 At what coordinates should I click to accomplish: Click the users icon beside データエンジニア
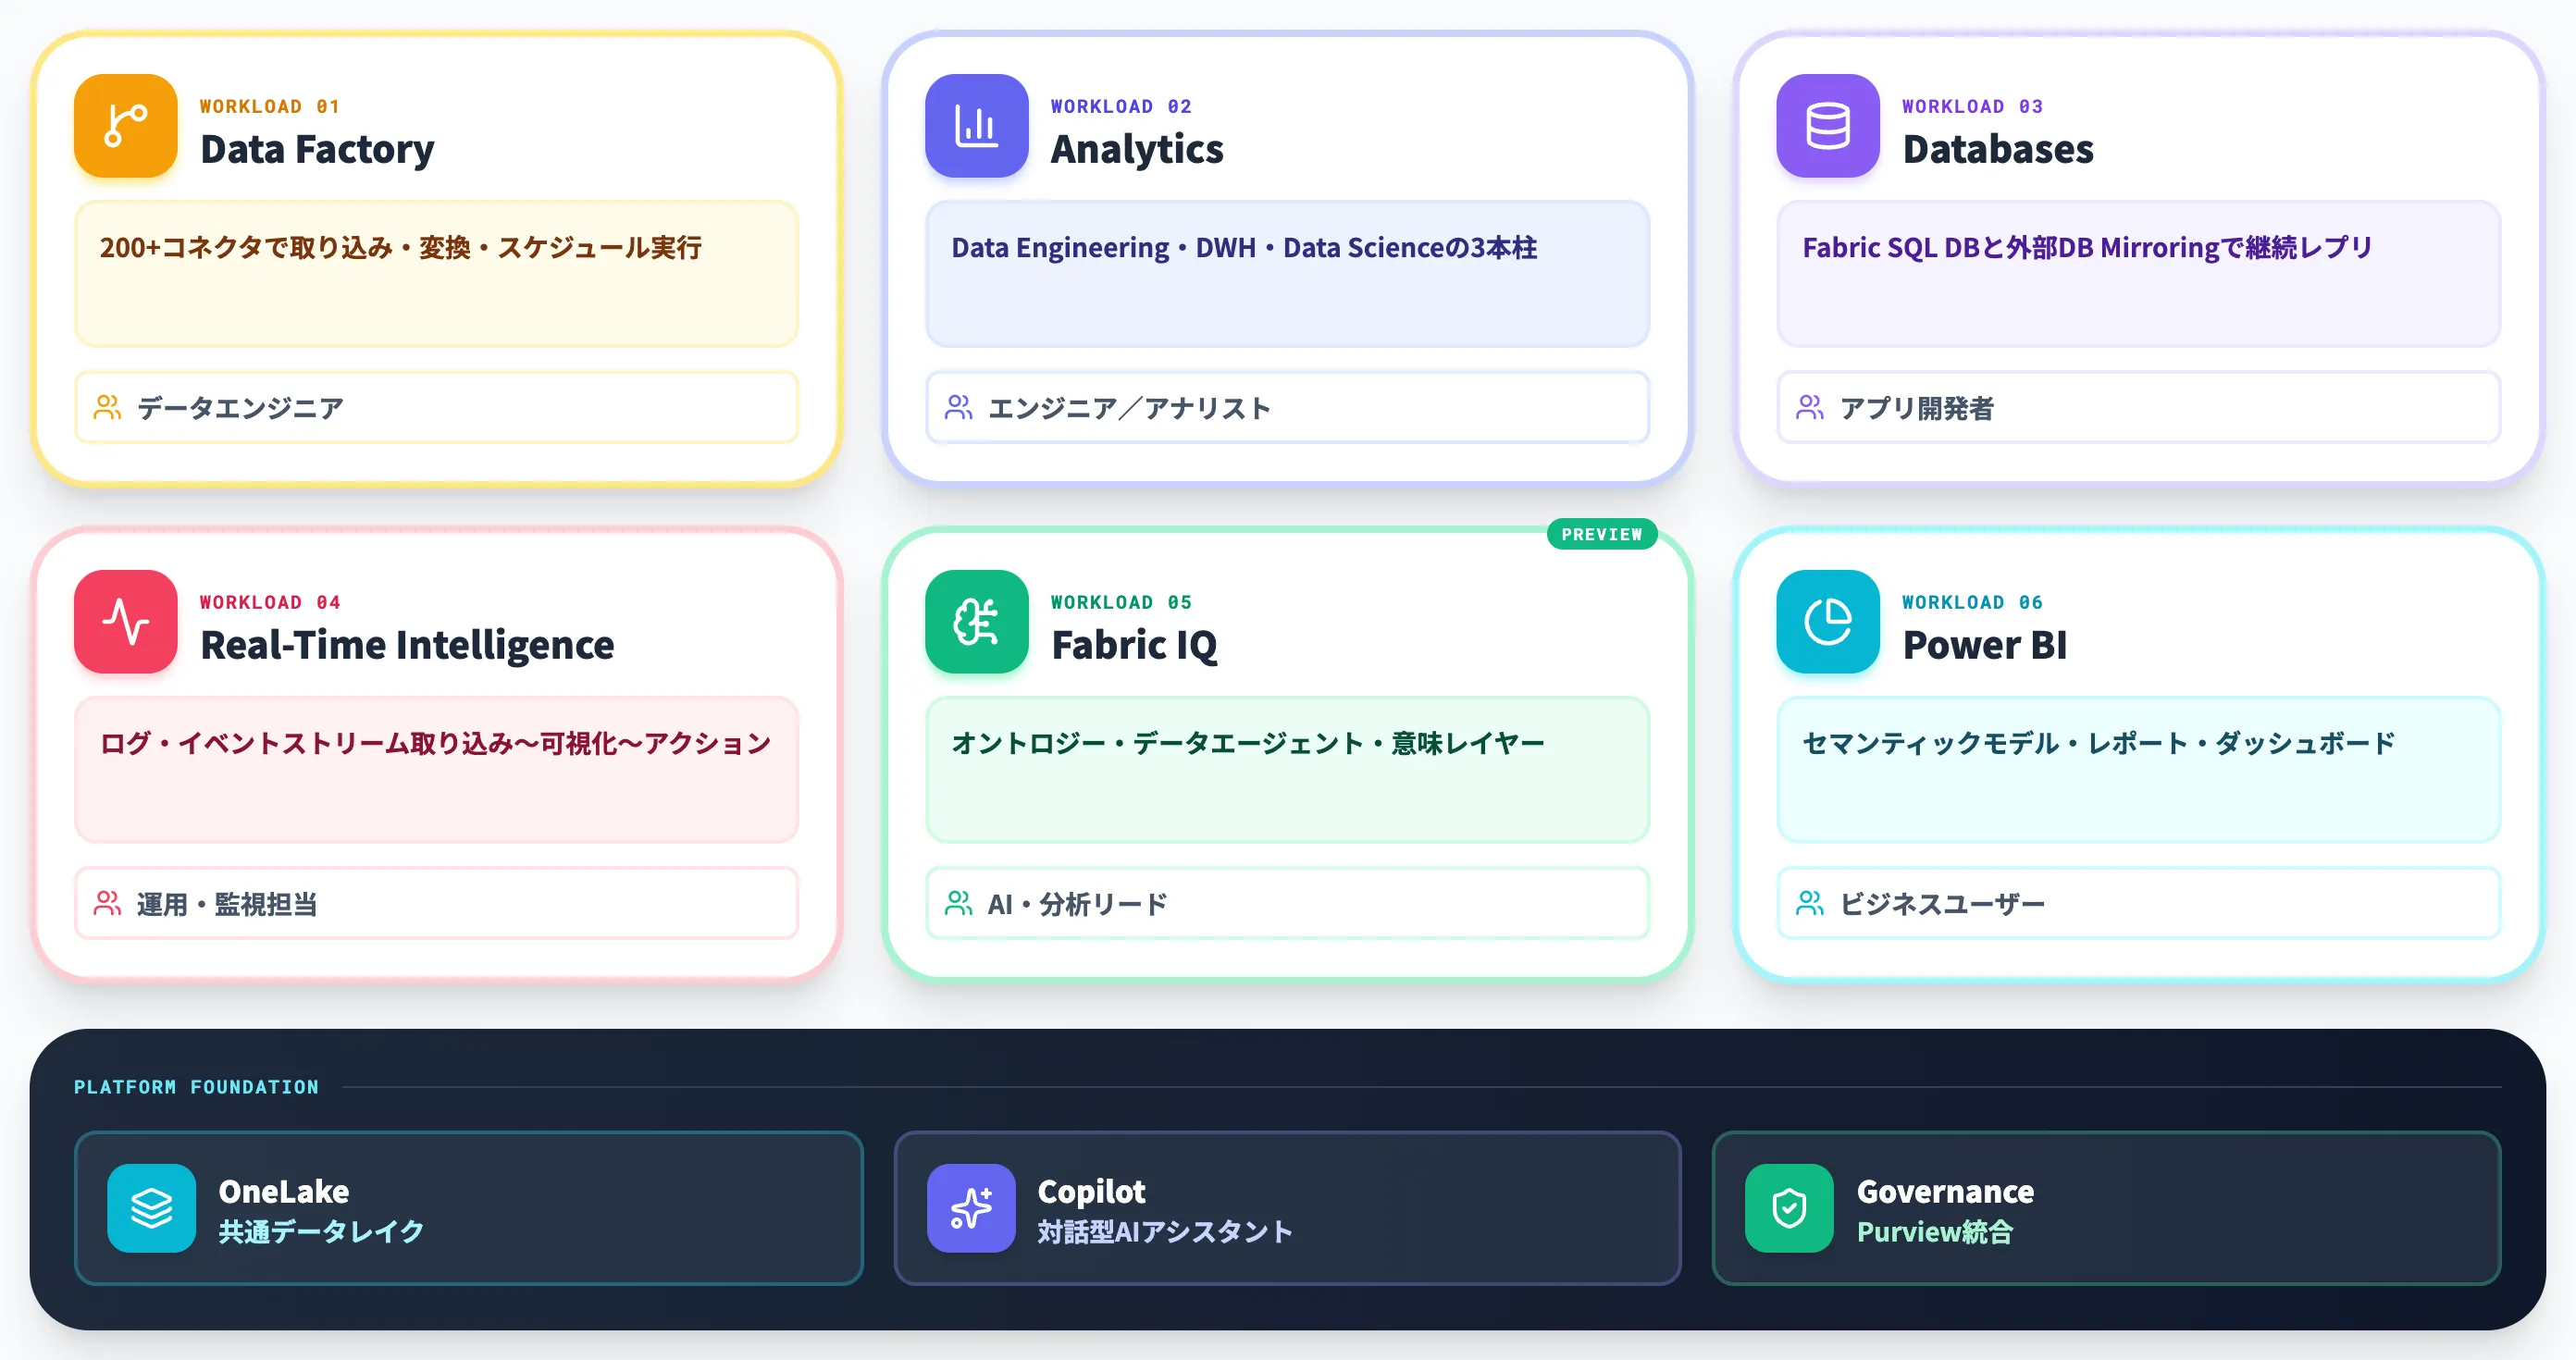(x=107, y=407)
